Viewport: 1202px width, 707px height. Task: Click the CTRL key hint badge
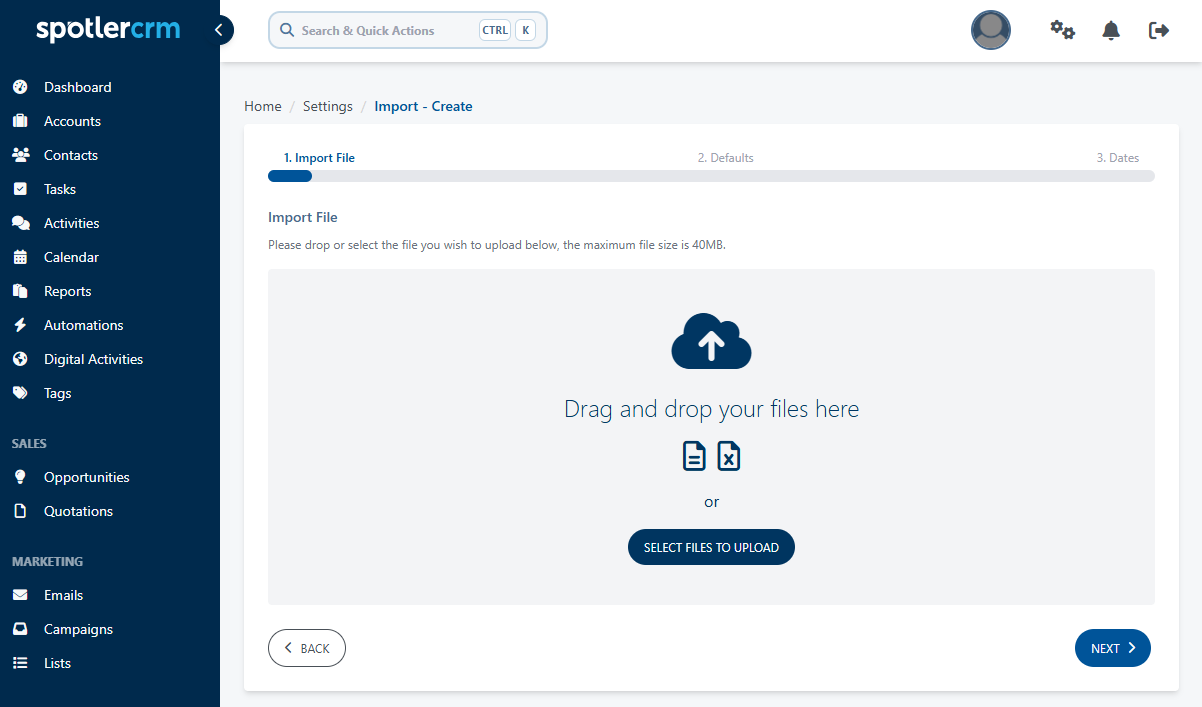point(495,30)
